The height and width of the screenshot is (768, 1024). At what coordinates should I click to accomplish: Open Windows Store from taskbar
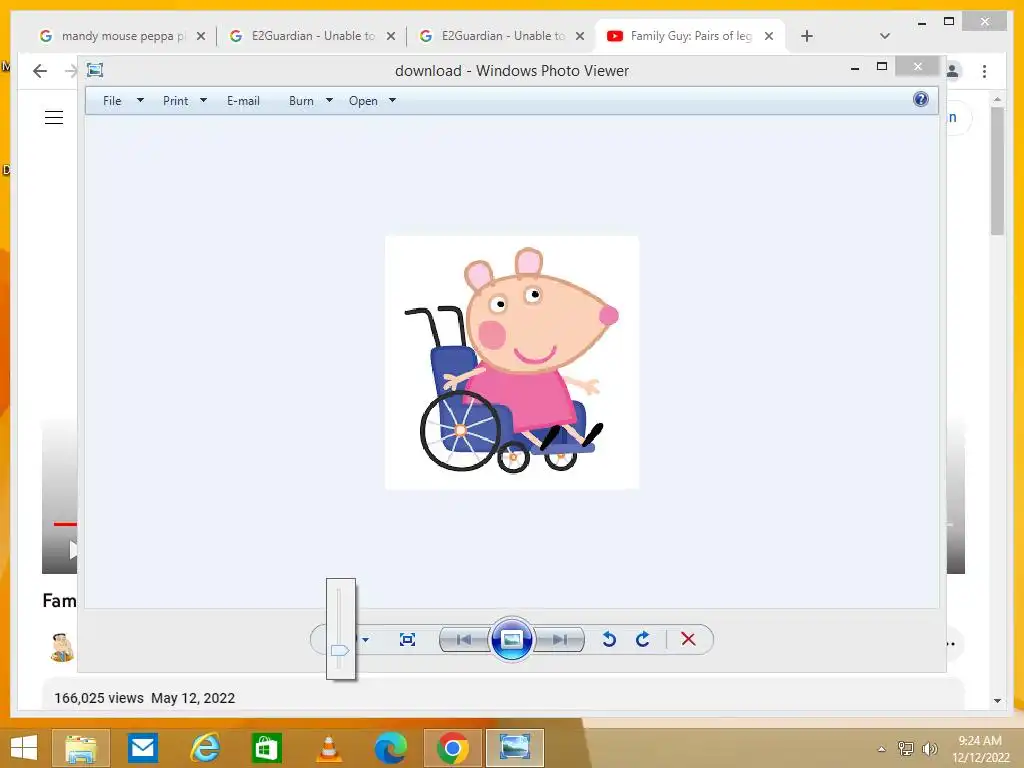(x=266, y=748)
